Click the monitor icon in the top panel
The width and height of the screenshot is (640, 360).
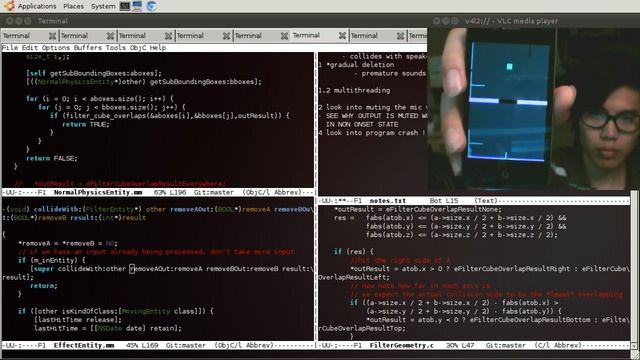pos(138,6)
